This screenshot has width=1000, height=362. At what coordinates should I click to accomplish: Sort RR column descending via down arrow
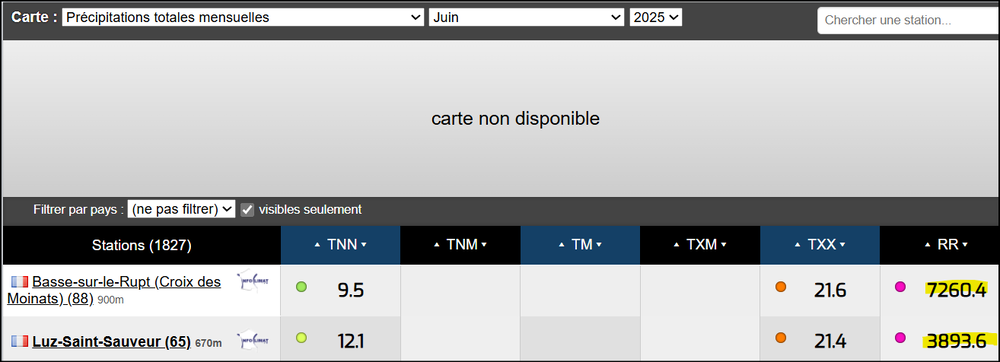click(x=966, y=245)
